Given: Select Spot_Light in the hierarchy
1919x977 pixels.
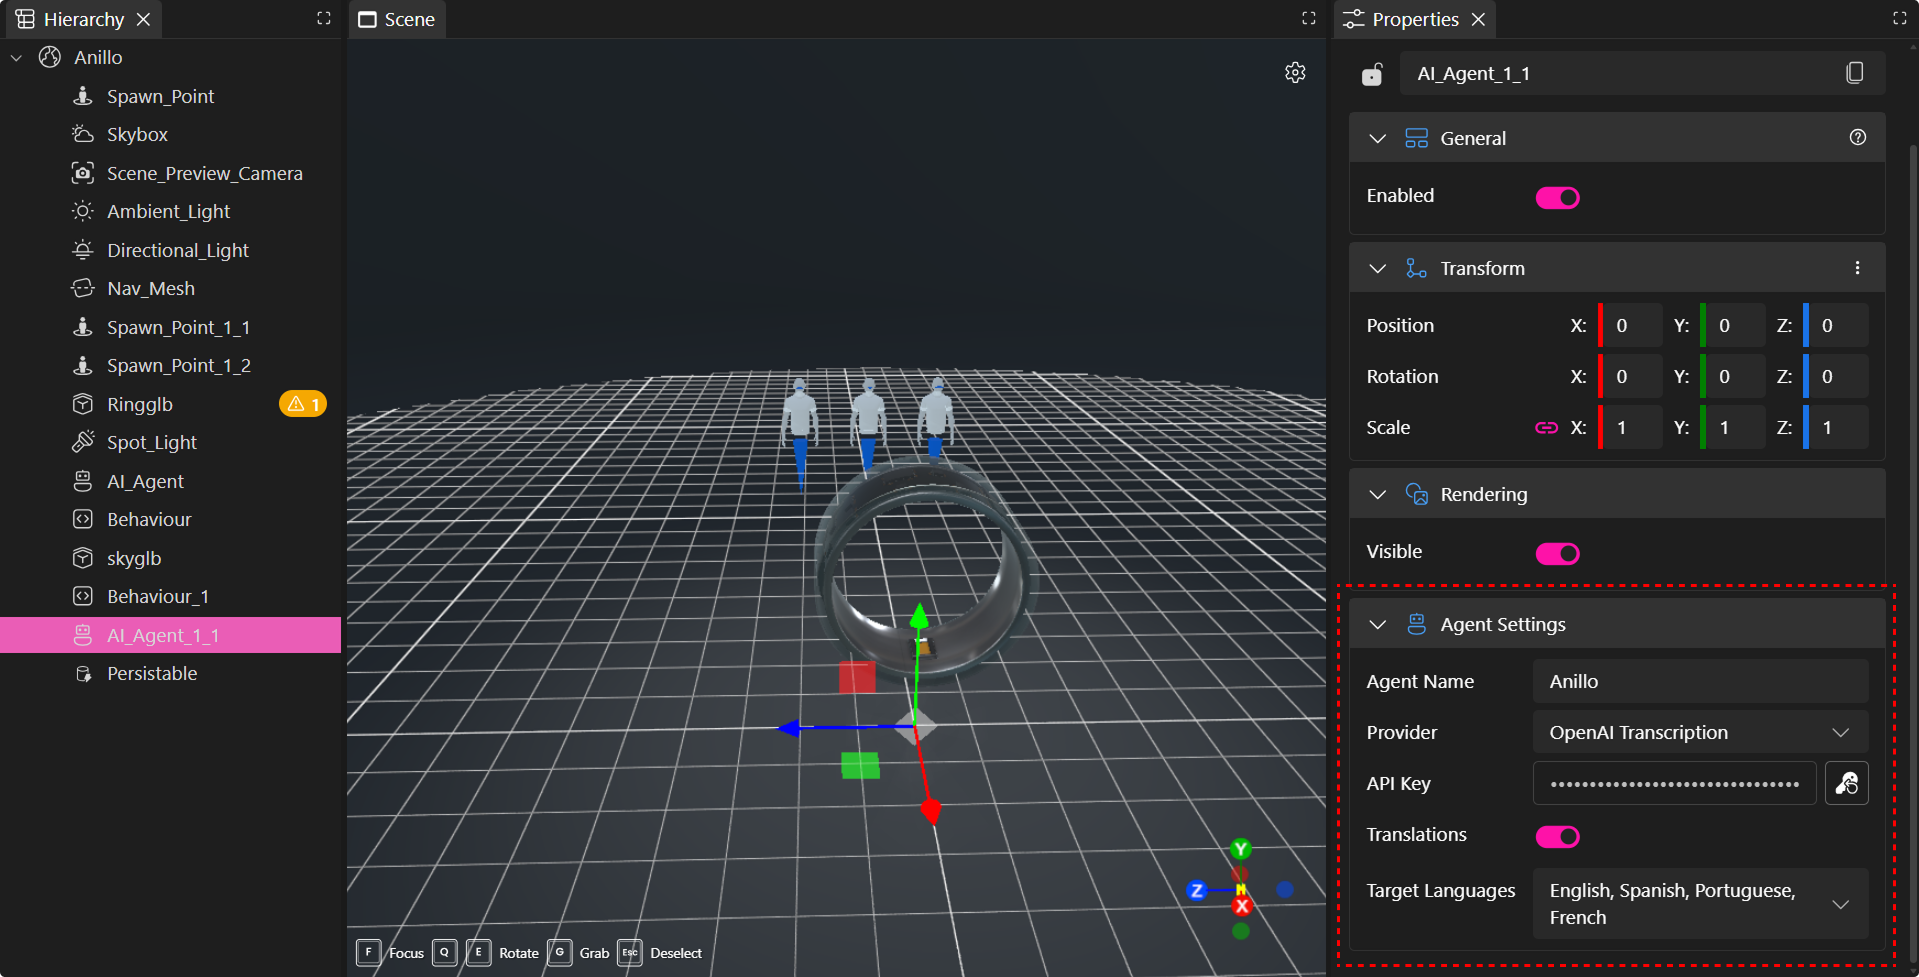Looking at the screenshot, I should click(x=152, y=443).
